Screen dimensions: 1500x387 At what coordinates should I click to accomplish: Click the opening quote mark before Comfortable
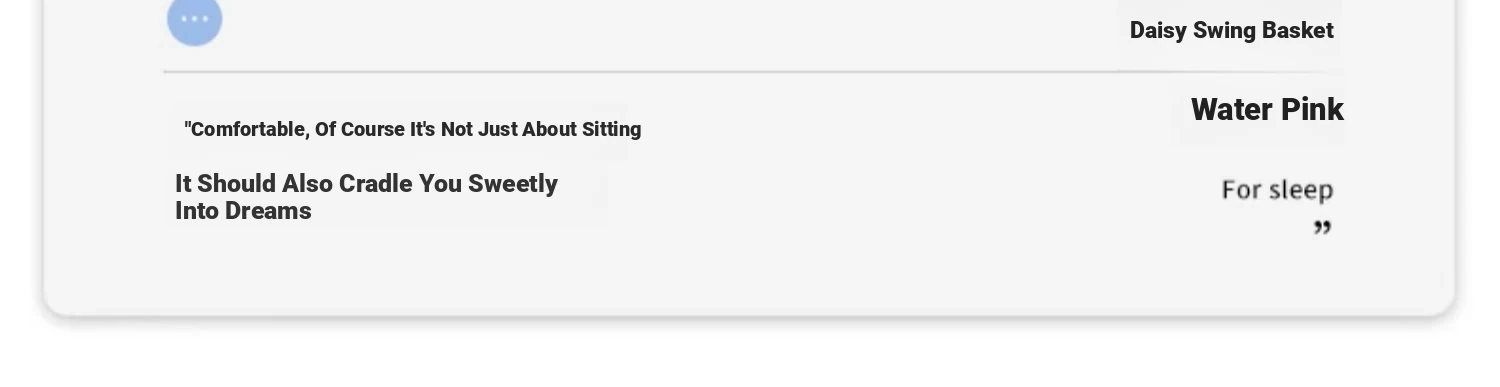(x=187, y=125)
